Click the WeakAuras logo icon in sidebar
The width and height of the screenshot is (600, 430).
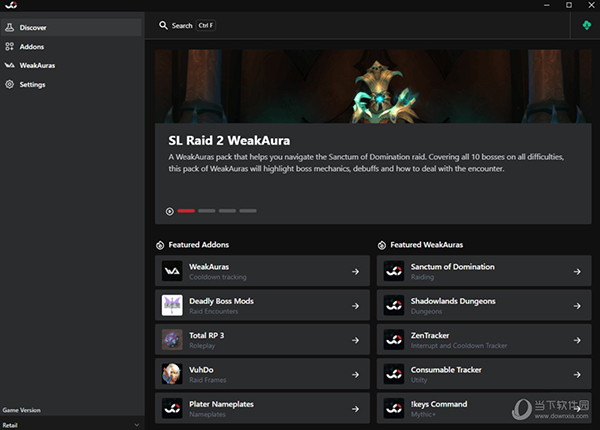pyautogui.click(x=10, y=65)
